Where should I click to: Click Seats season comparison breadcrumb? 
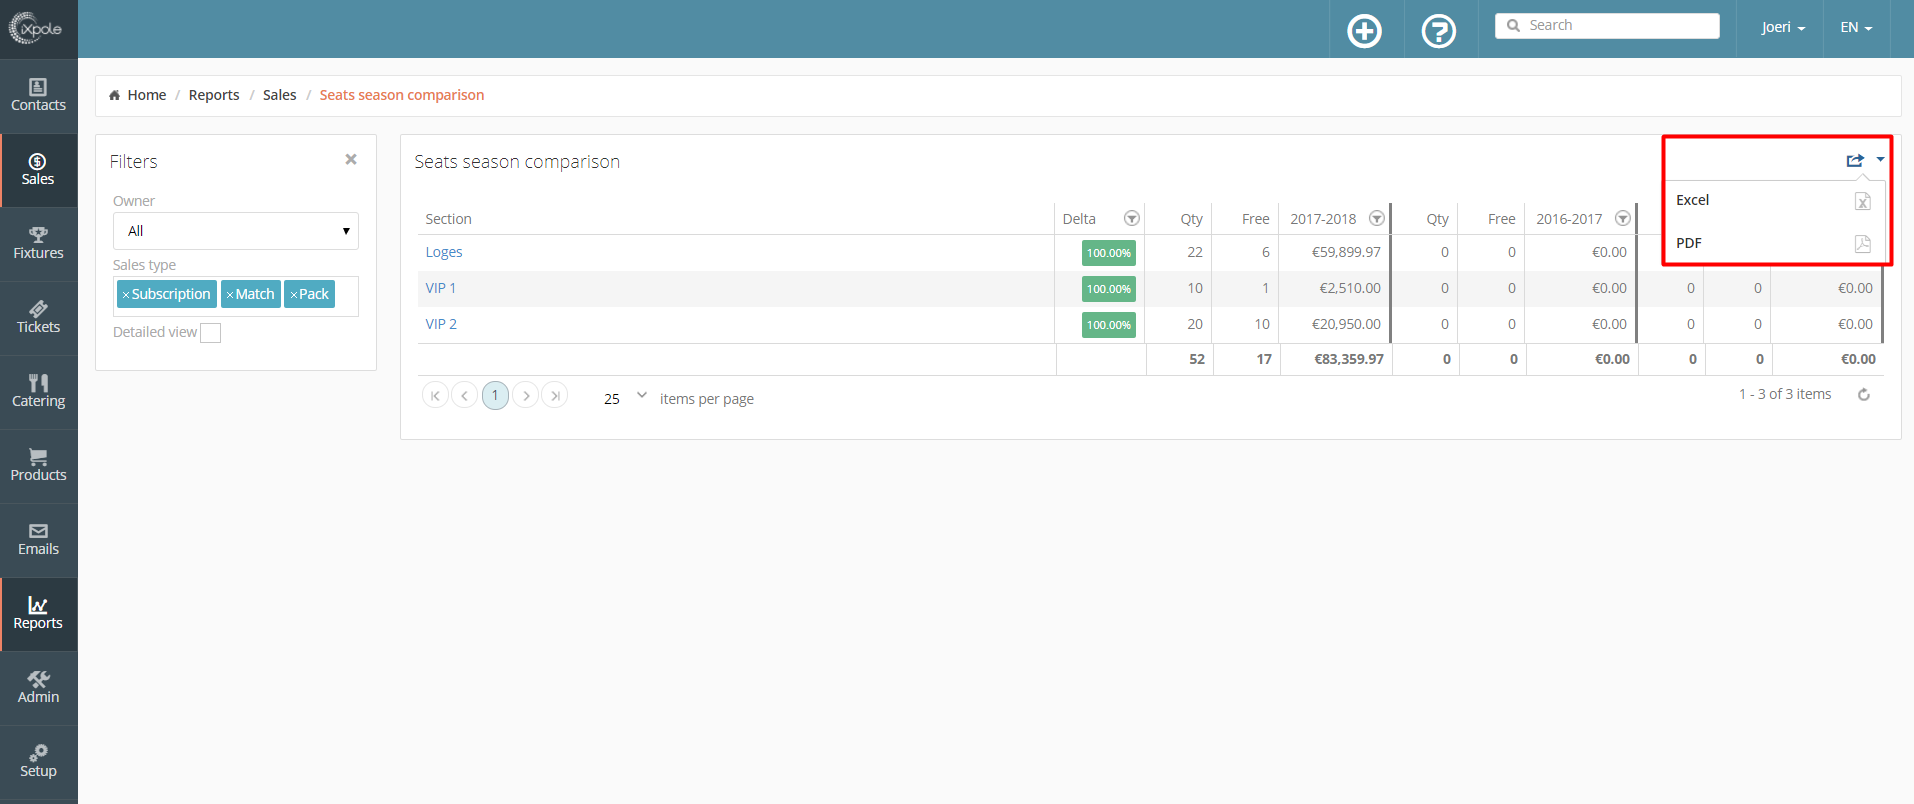(x=402, y=95)
